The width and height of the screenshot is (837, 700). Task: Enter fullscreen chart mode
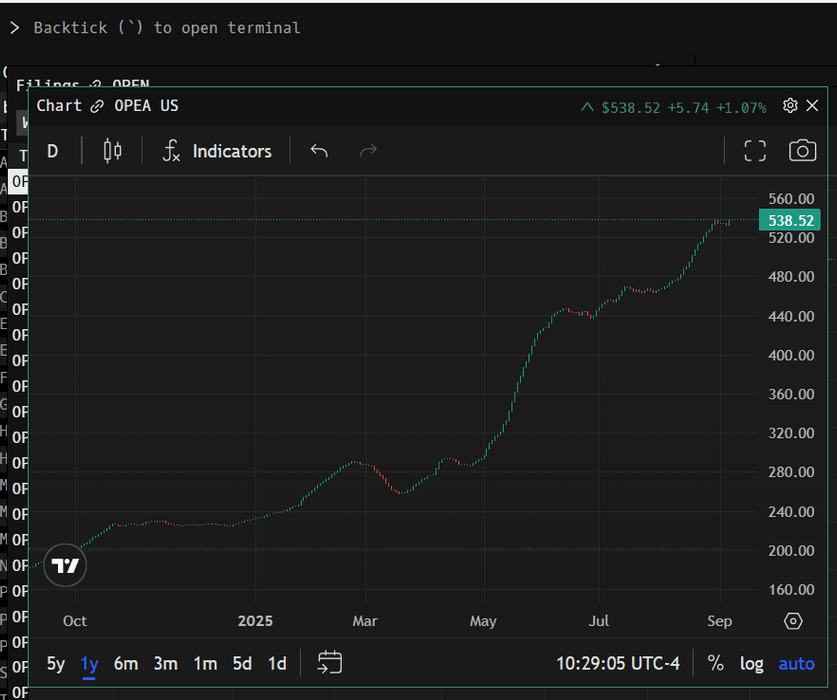click(755, 151)
